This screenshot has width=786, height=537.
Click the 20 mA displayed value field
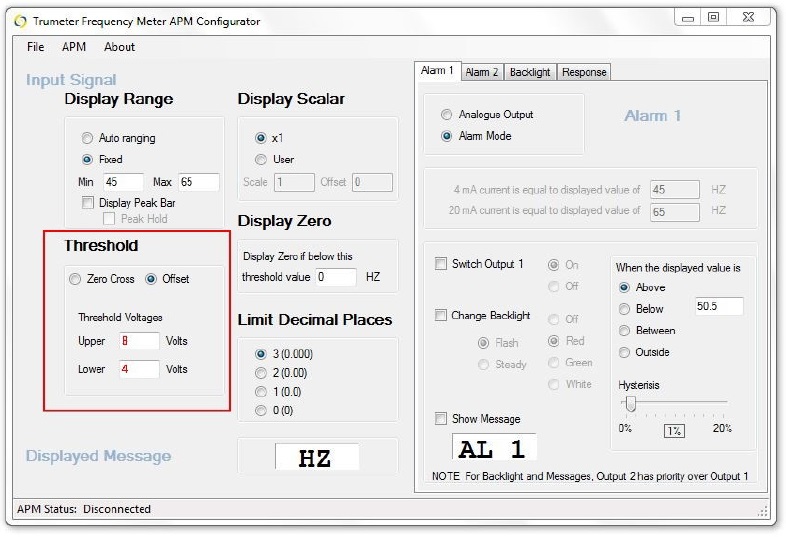[x=675, y=212]
